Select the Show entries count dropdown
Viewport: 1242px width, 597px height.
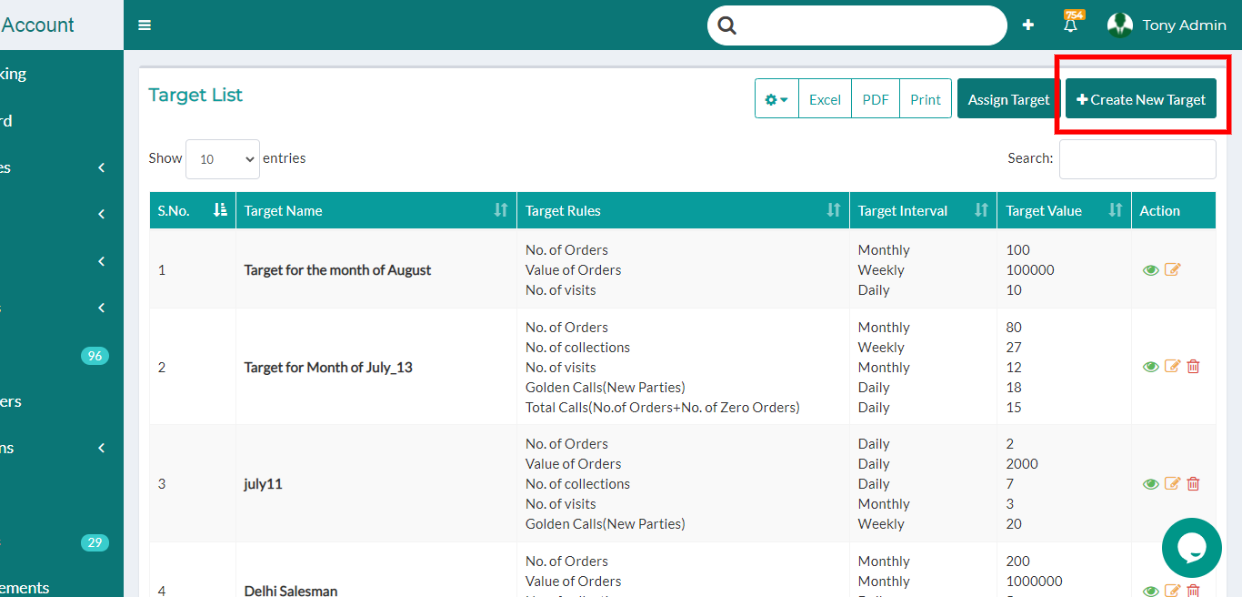[223, 159]
